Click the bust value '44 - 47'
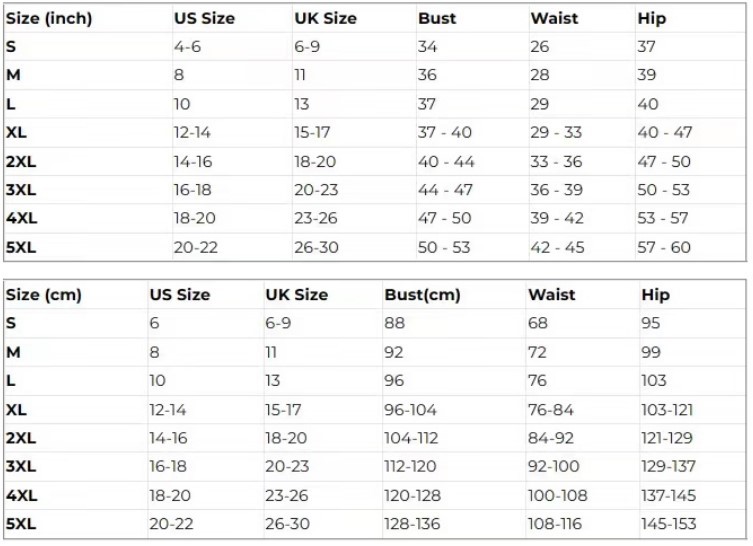The image size is (753, 546). pos(444,190)
